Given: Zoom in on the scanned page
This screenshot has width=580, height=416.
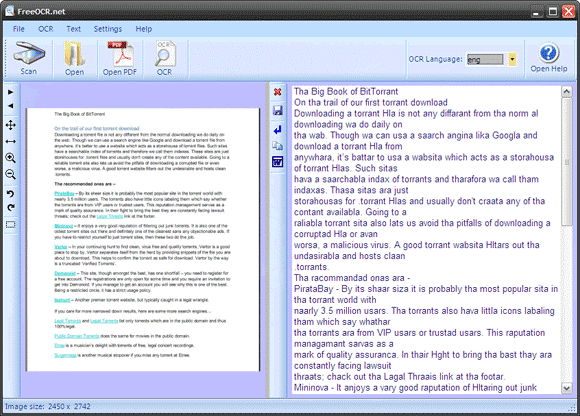Looking at the screenshot, I should click(x=11, y=158).
